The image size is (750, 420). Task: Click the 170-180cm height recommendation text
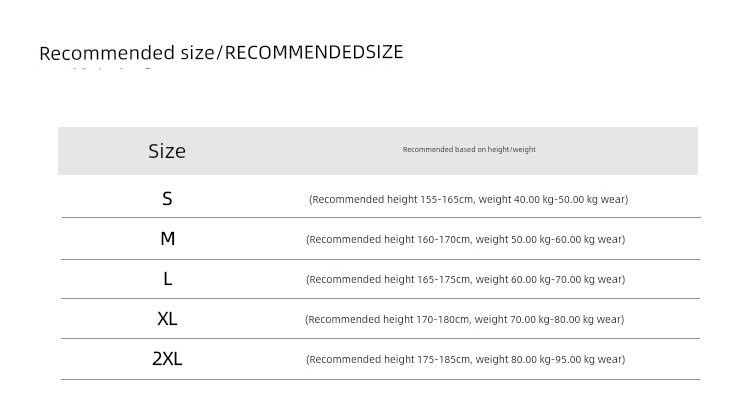464,319
